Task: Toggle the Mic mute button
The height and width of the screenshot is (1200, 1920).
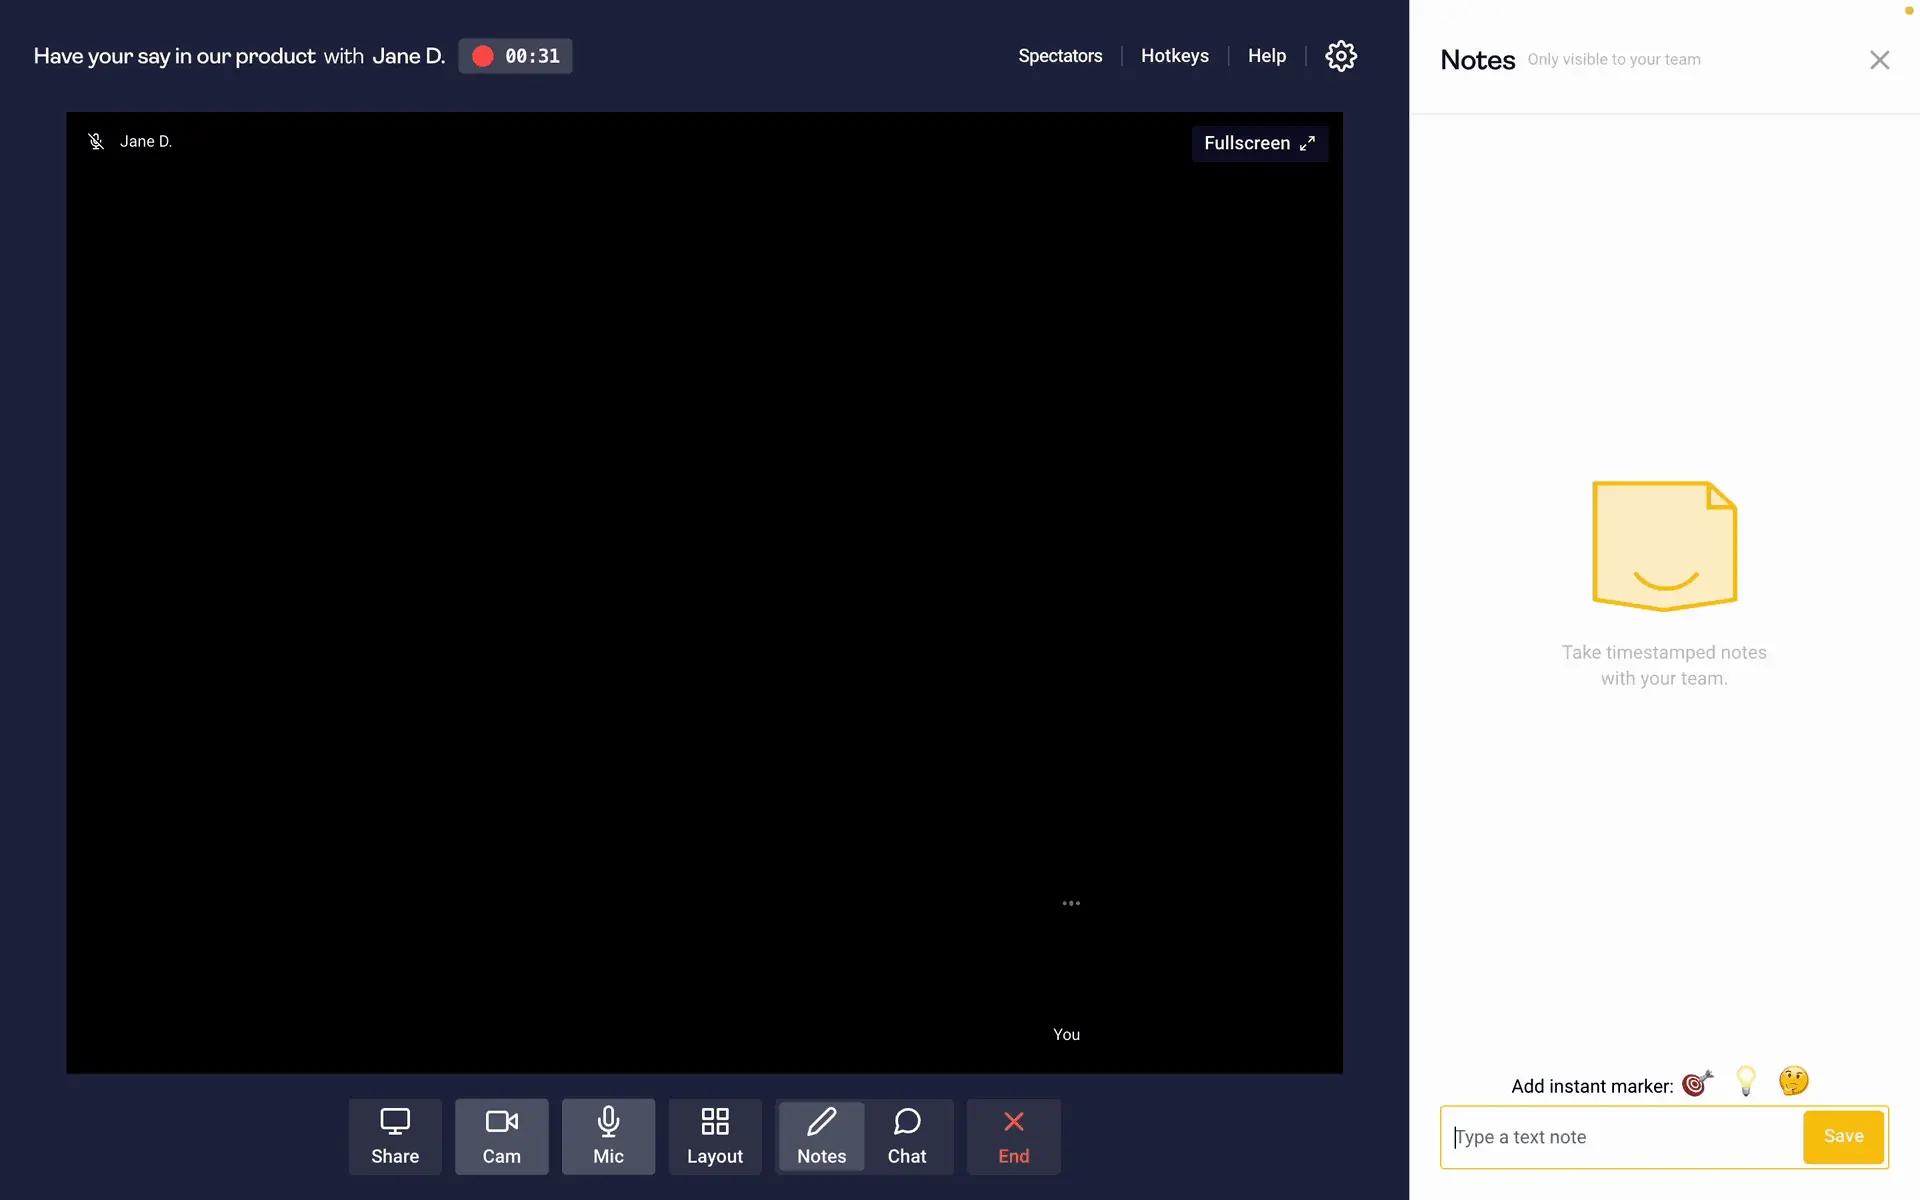Action: 608,1136
